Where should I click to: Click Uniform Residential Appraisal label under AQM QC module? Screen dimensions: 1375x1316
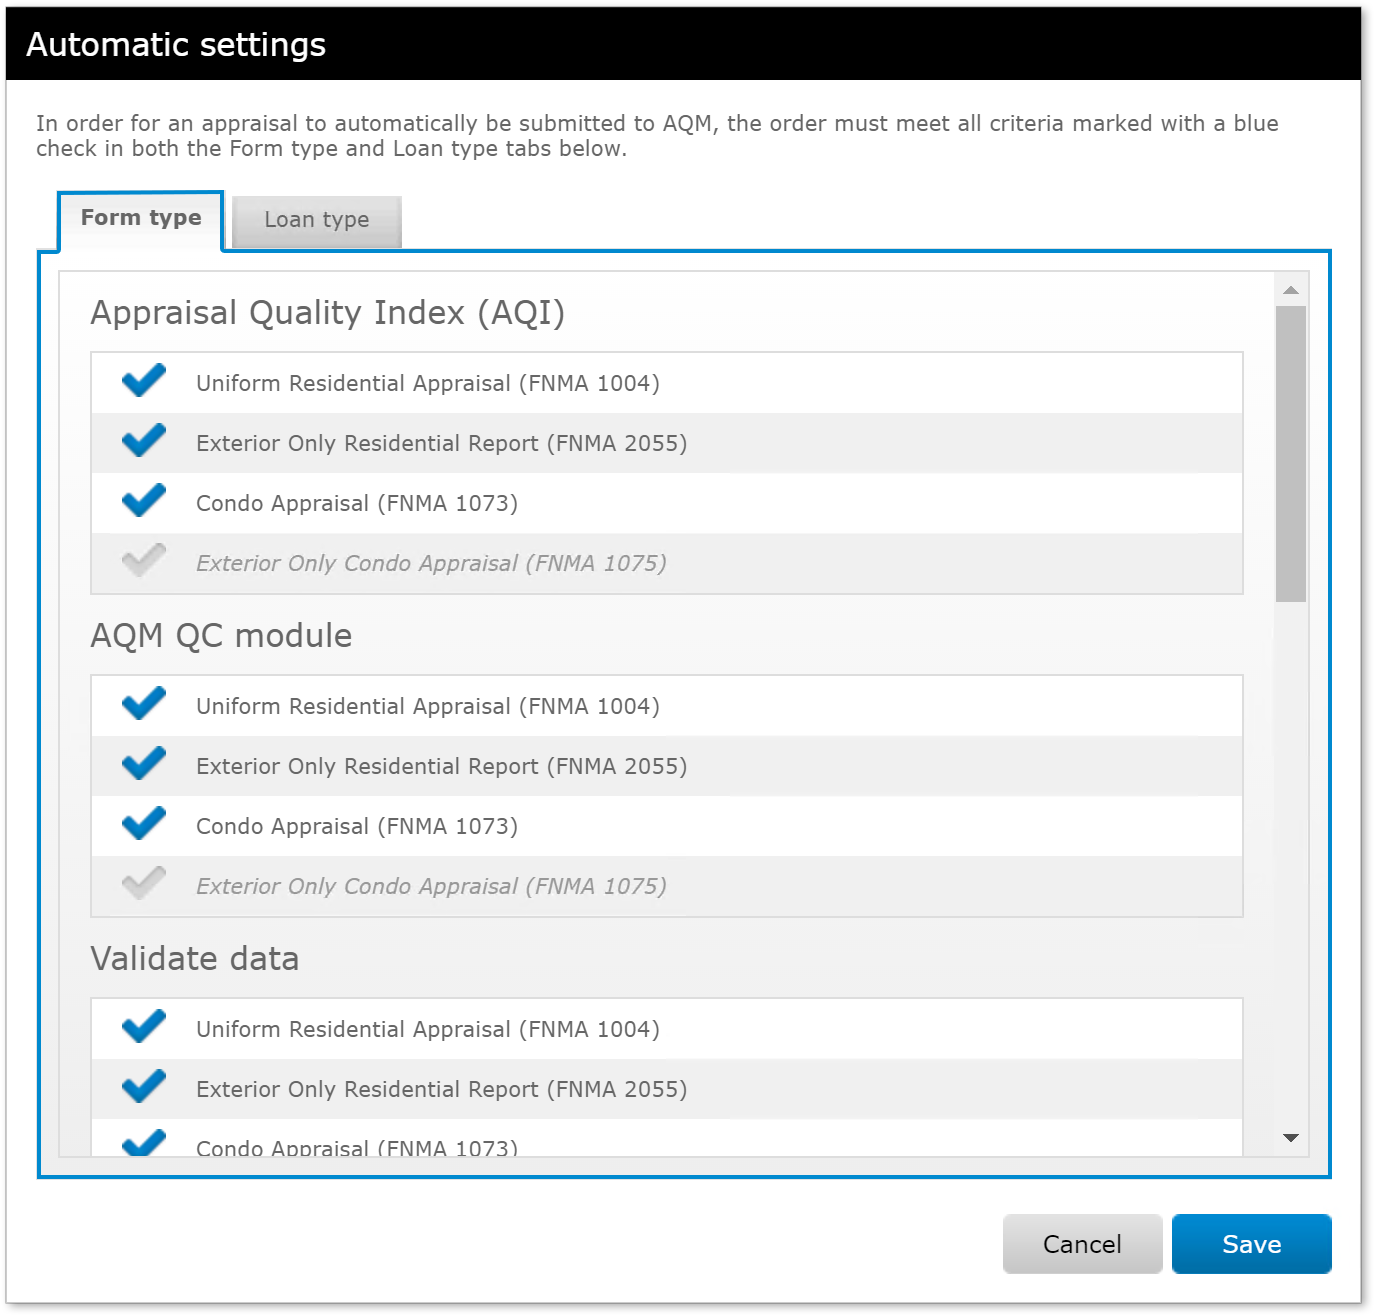428,706
